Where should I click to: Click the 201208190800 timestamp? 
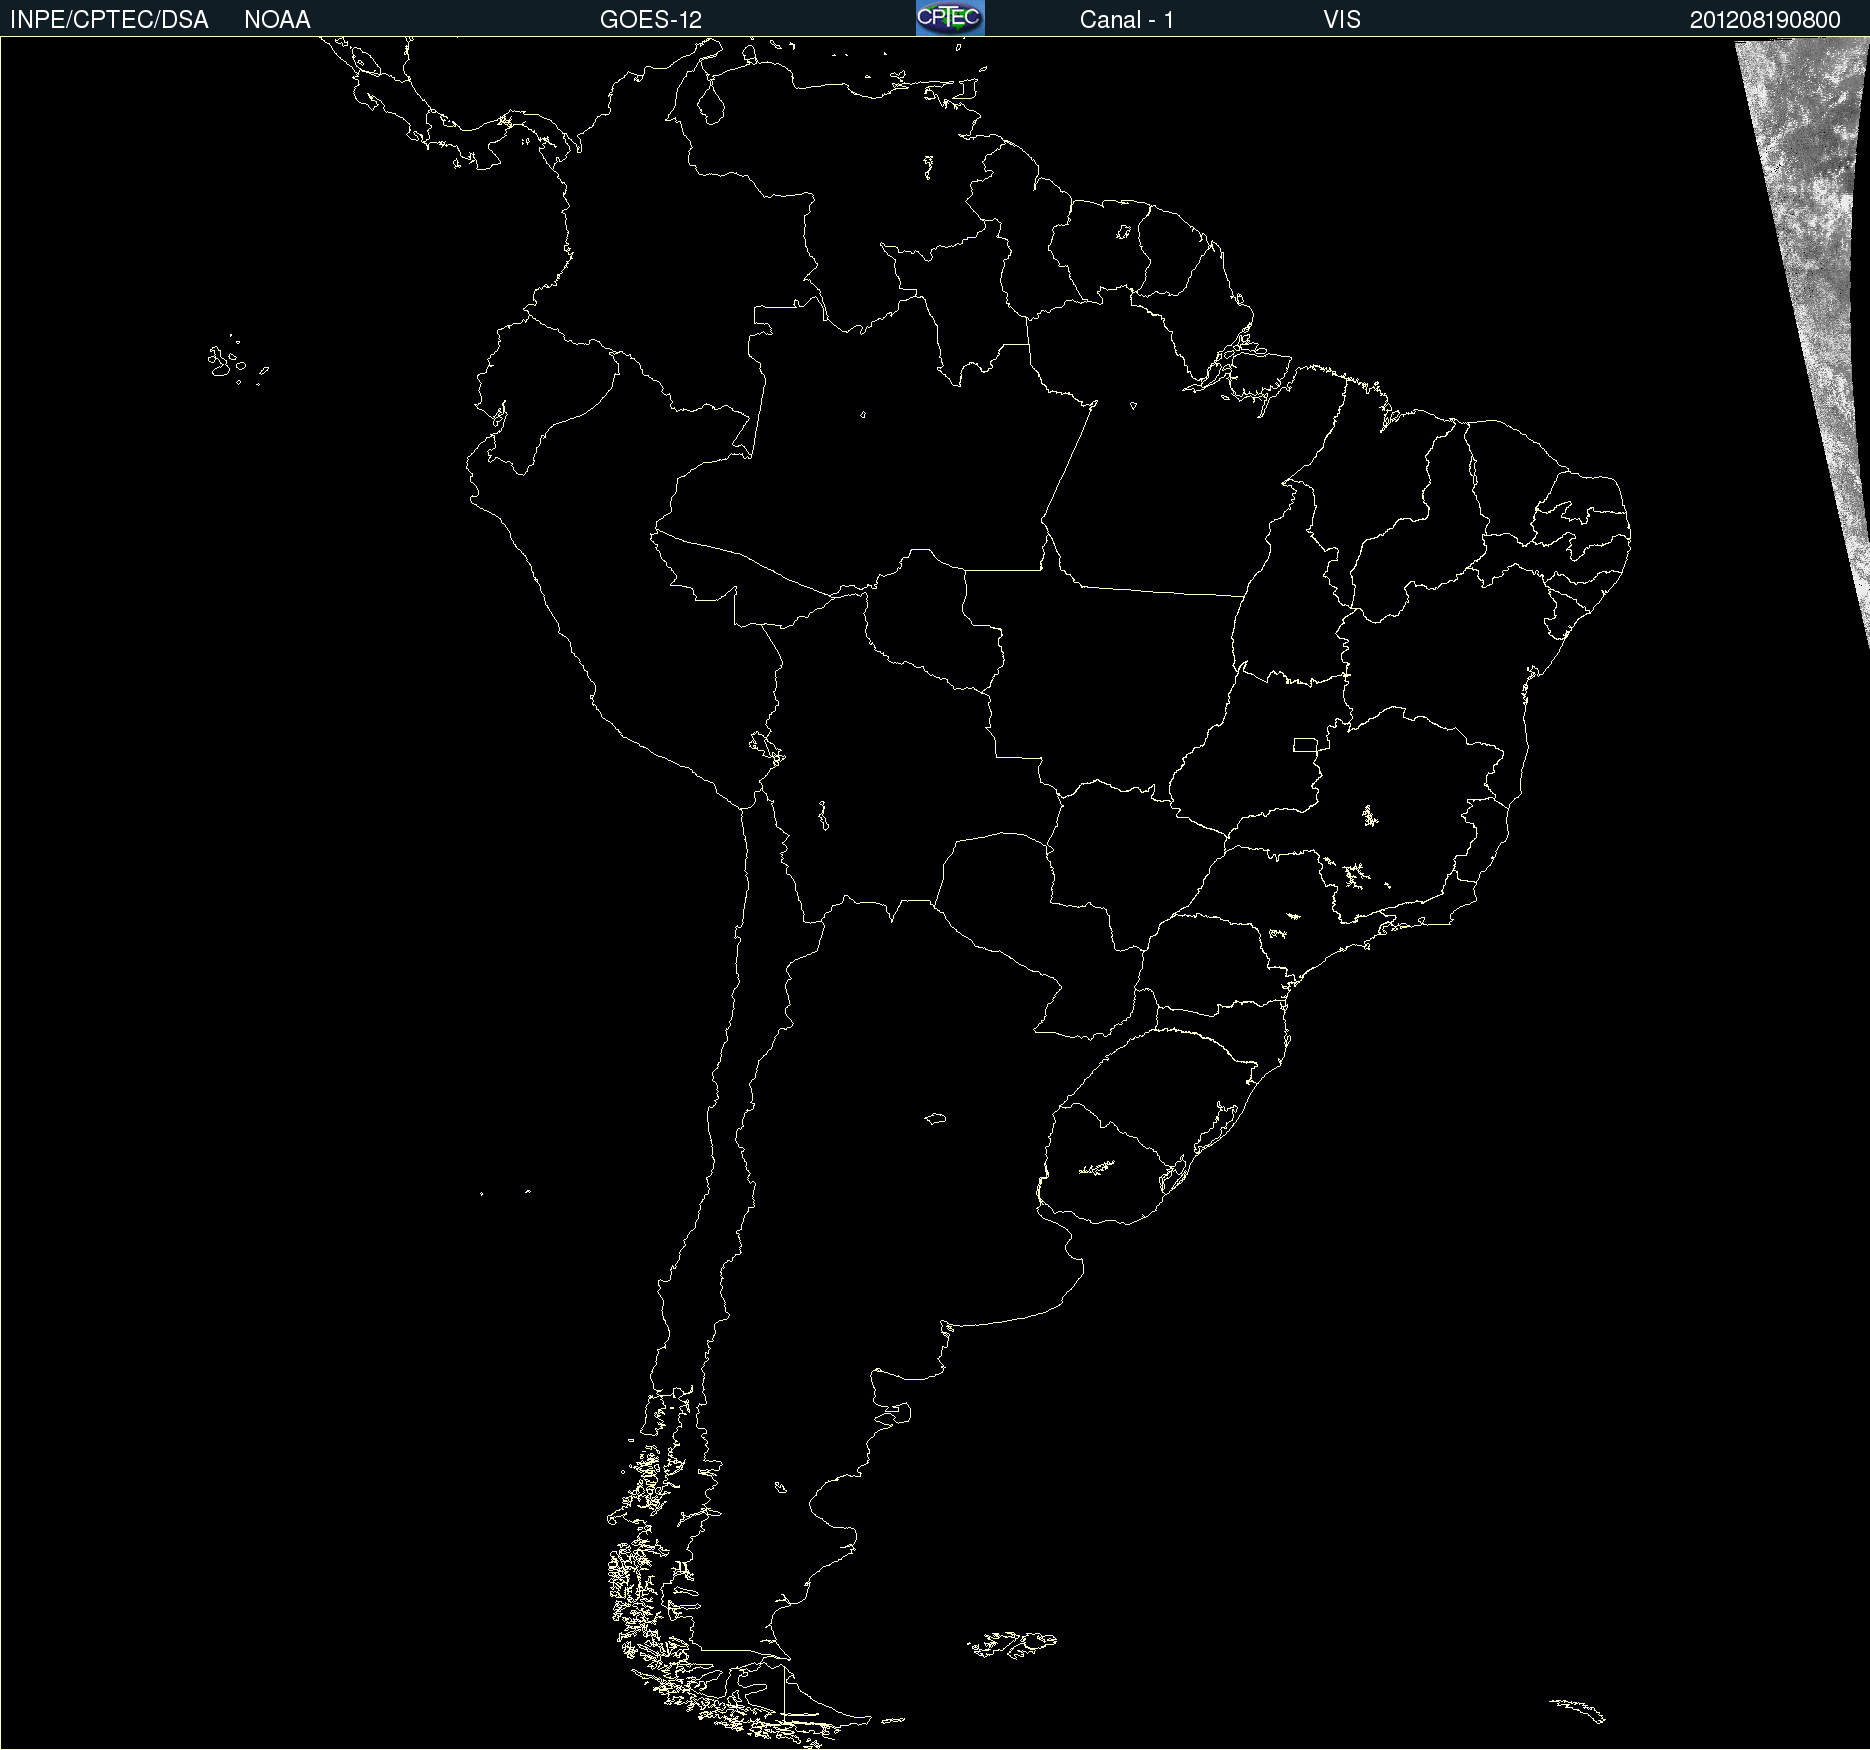[x=1765, y=20]
